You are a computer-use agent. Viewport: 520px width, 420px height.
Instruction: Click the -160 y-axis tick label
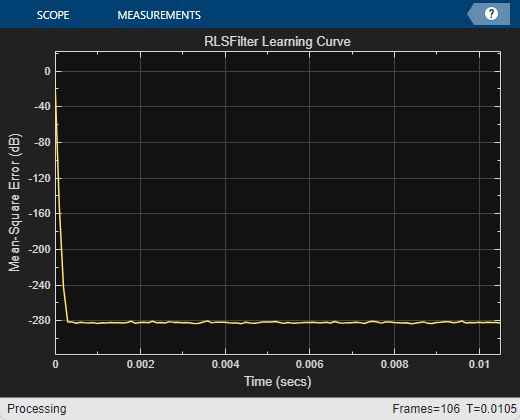pos(39,213)
